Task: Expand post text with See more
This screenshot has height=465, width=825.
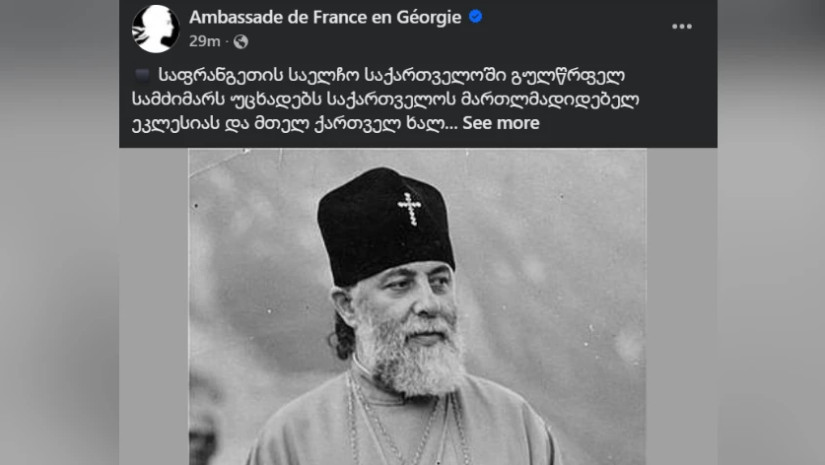Action: [x=501, y=123]
